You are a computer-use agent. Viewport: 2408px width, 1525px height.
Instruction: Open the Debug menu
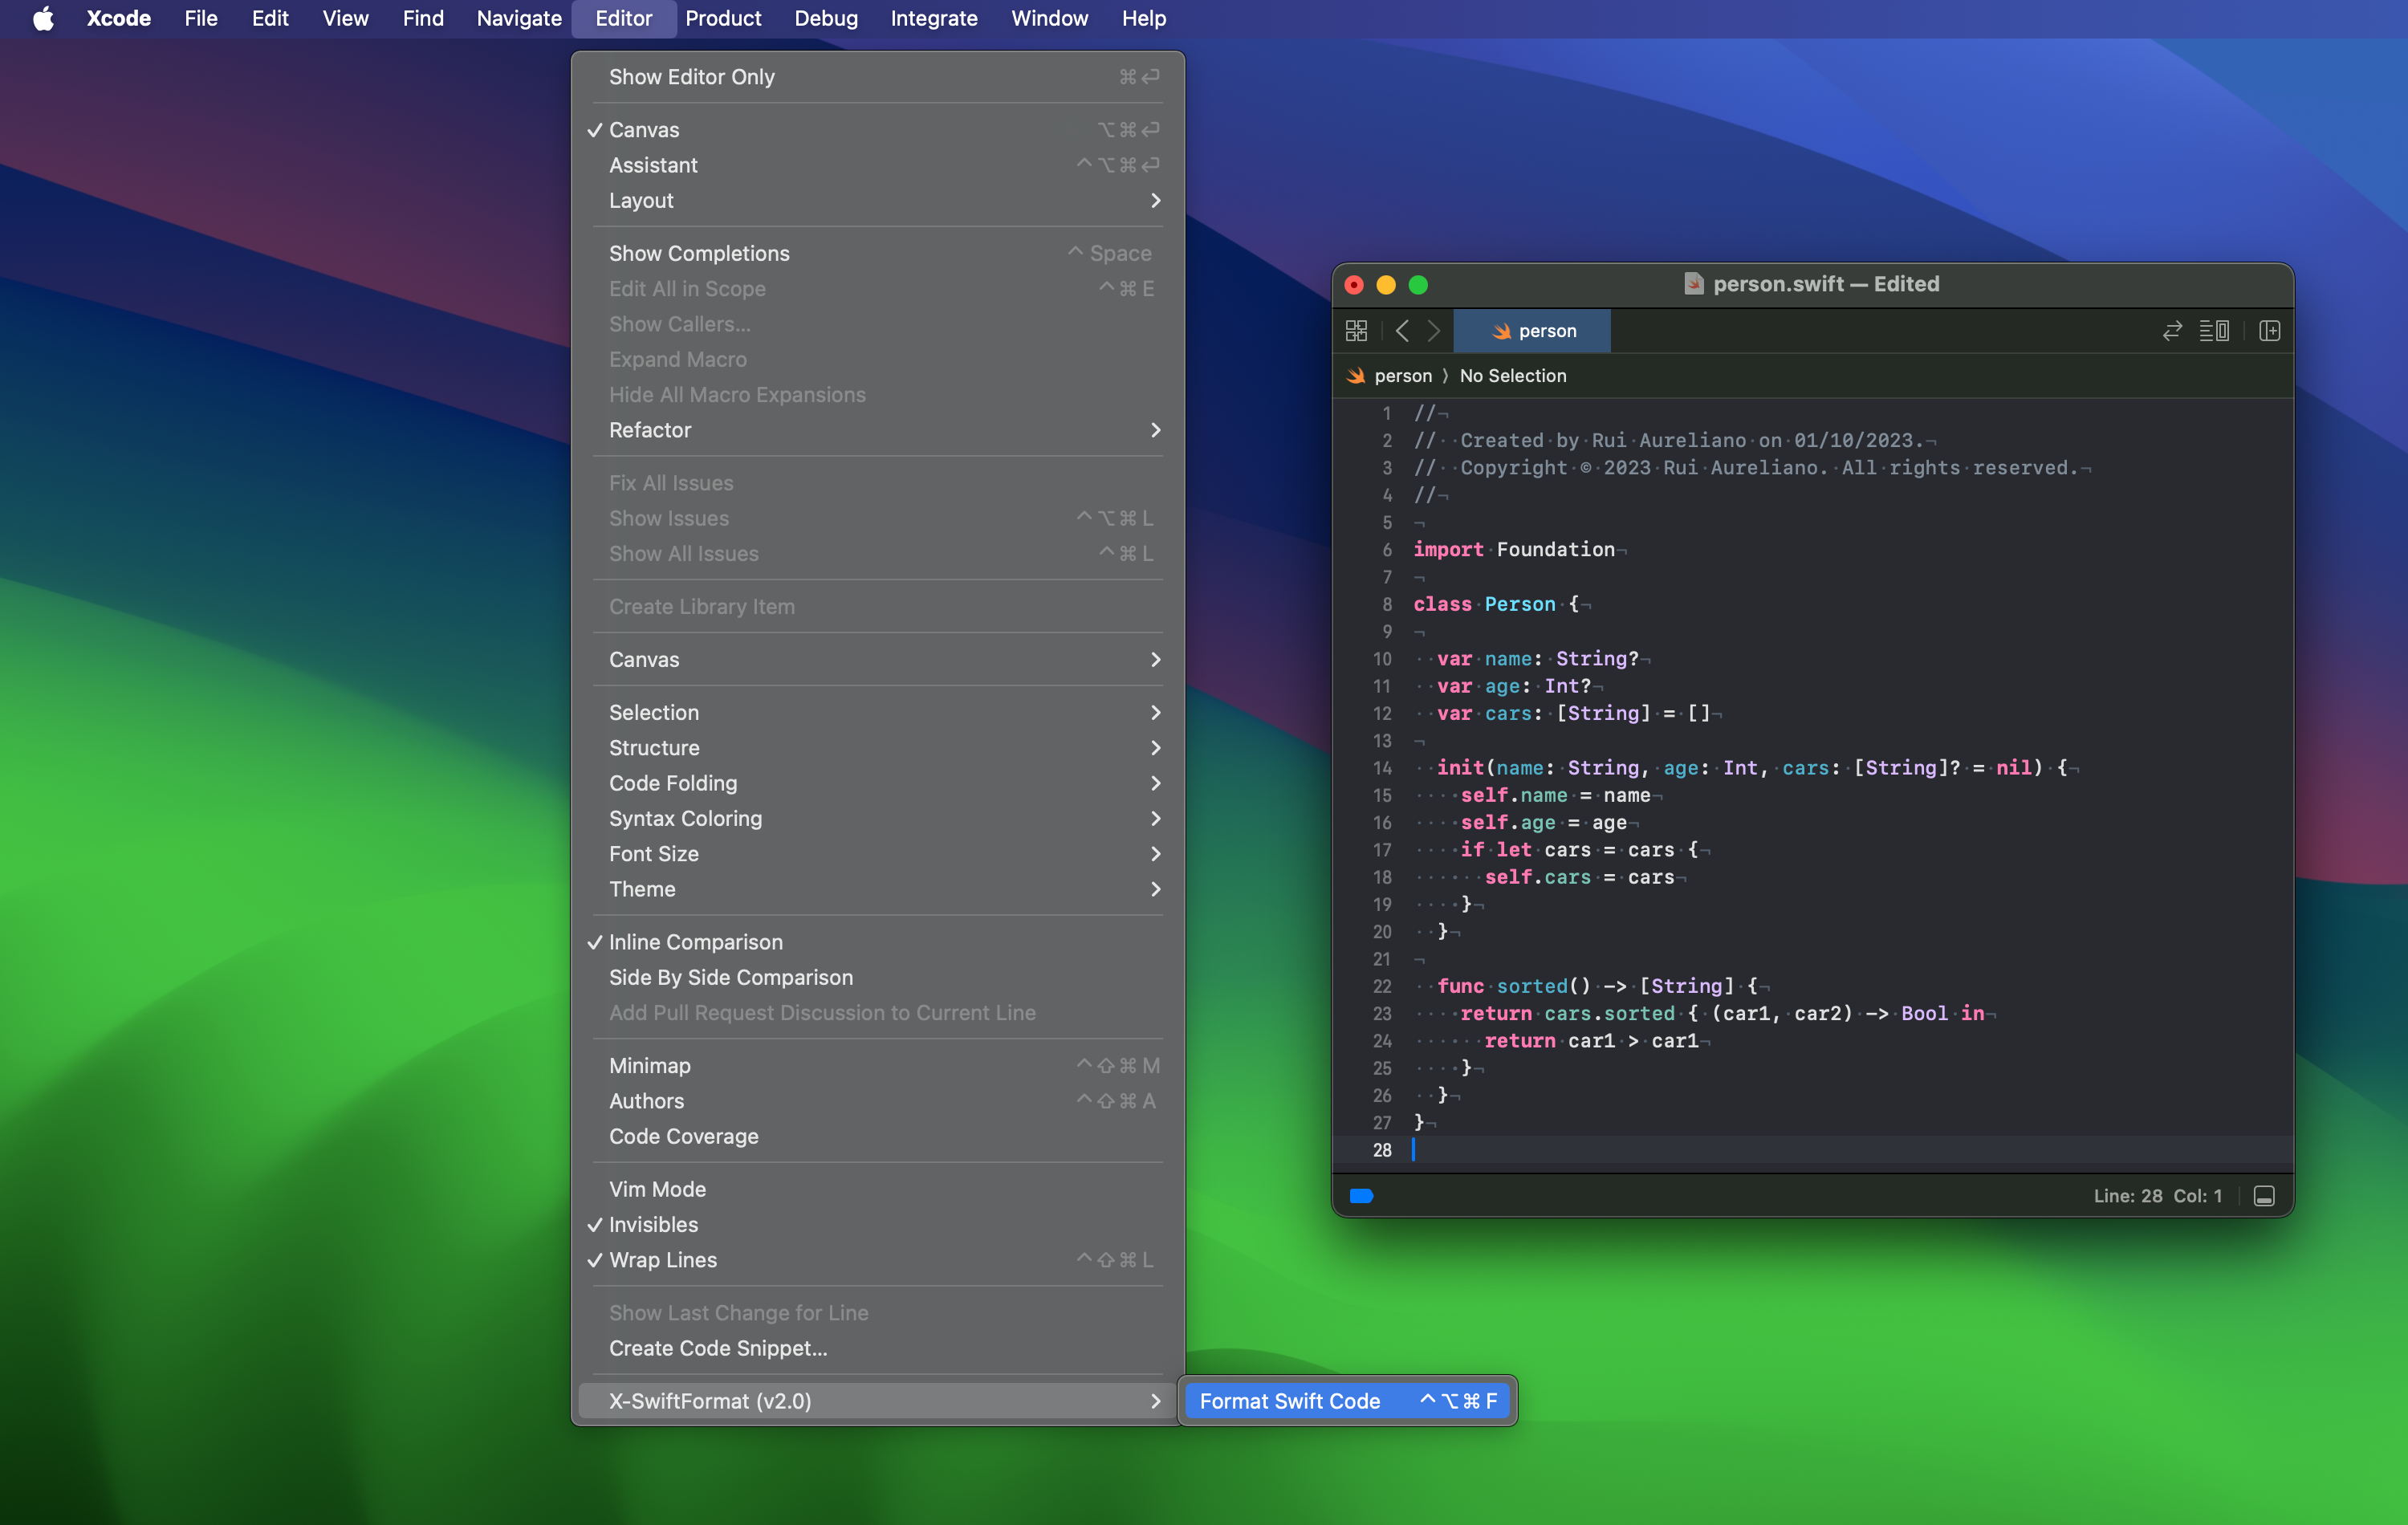[x=826, y=18]
